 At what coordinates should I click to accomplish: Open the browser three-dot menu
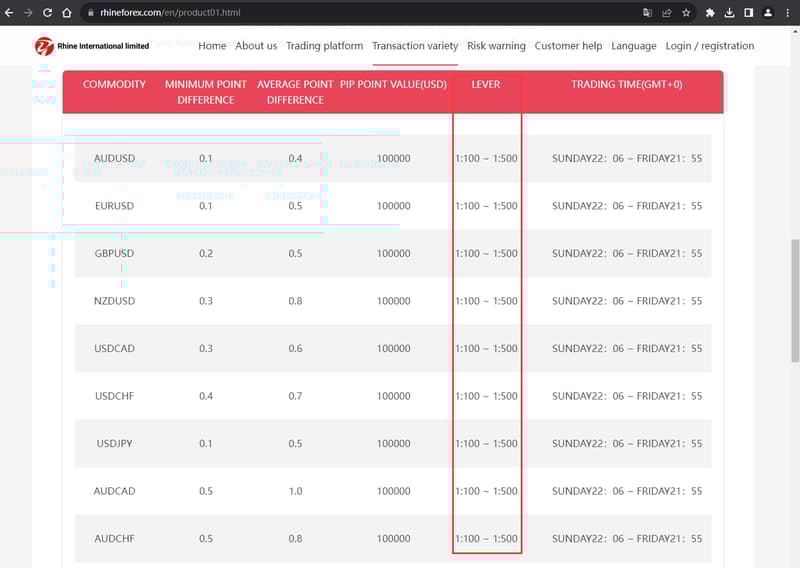tap(787, 13)
